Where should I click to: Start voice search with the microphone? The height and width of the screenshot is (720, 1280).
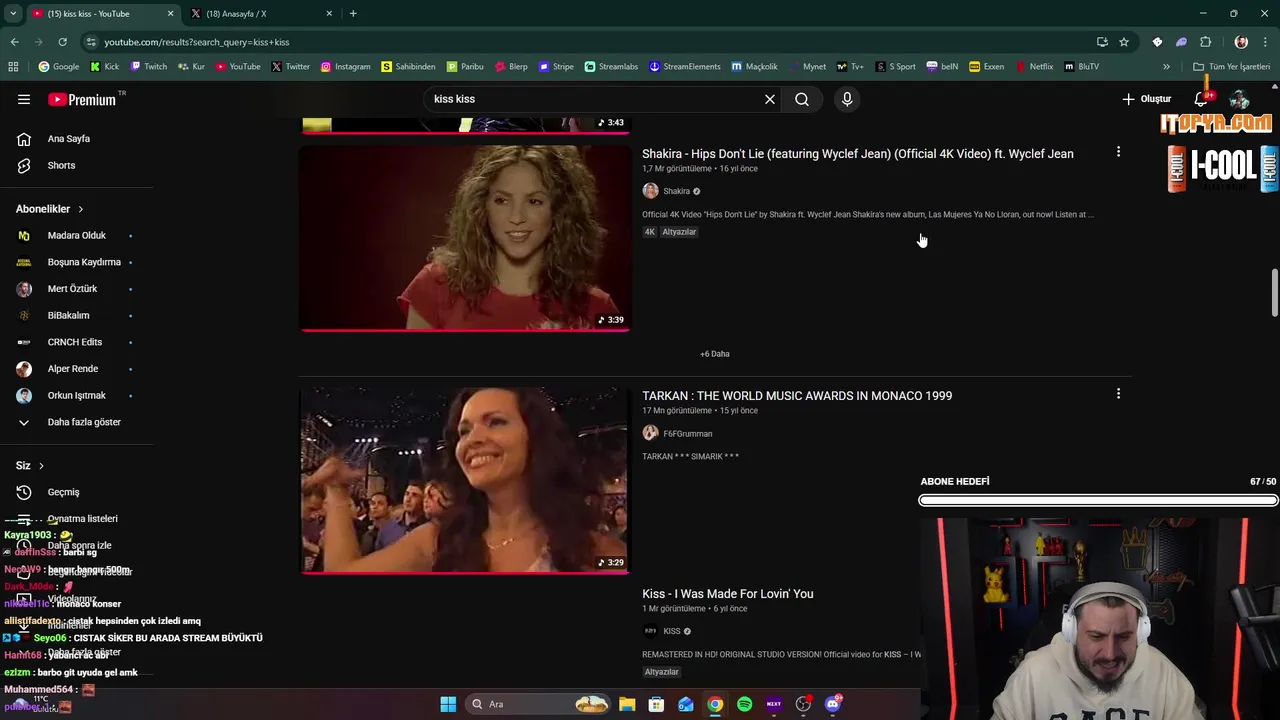(847, 99)
